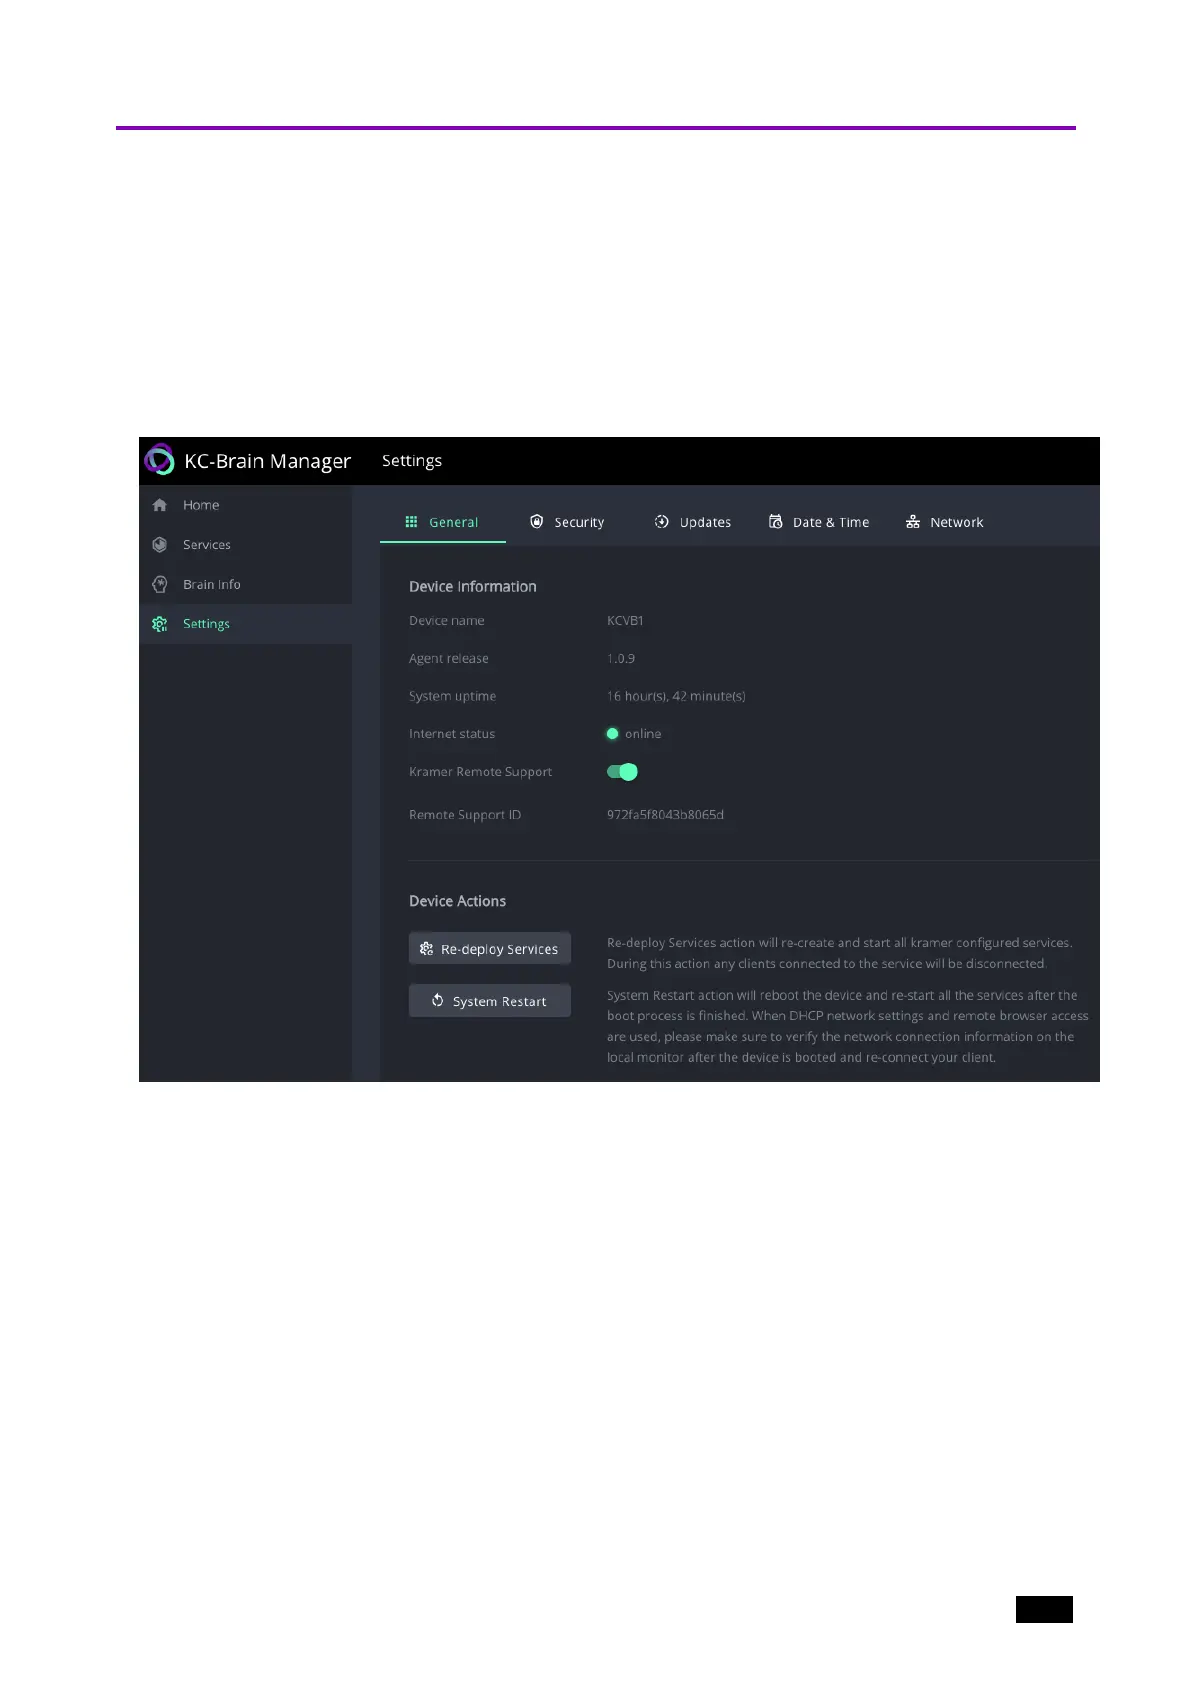
Task: Click the Home house icon in sidebar
Action: 160,505
